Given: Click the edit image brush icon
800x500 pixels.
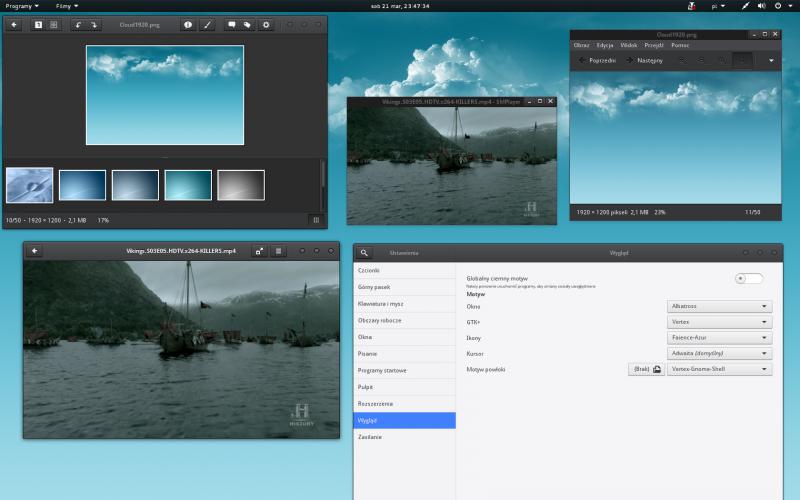Looking at the screenshot, I should click(x=208, y=25).
